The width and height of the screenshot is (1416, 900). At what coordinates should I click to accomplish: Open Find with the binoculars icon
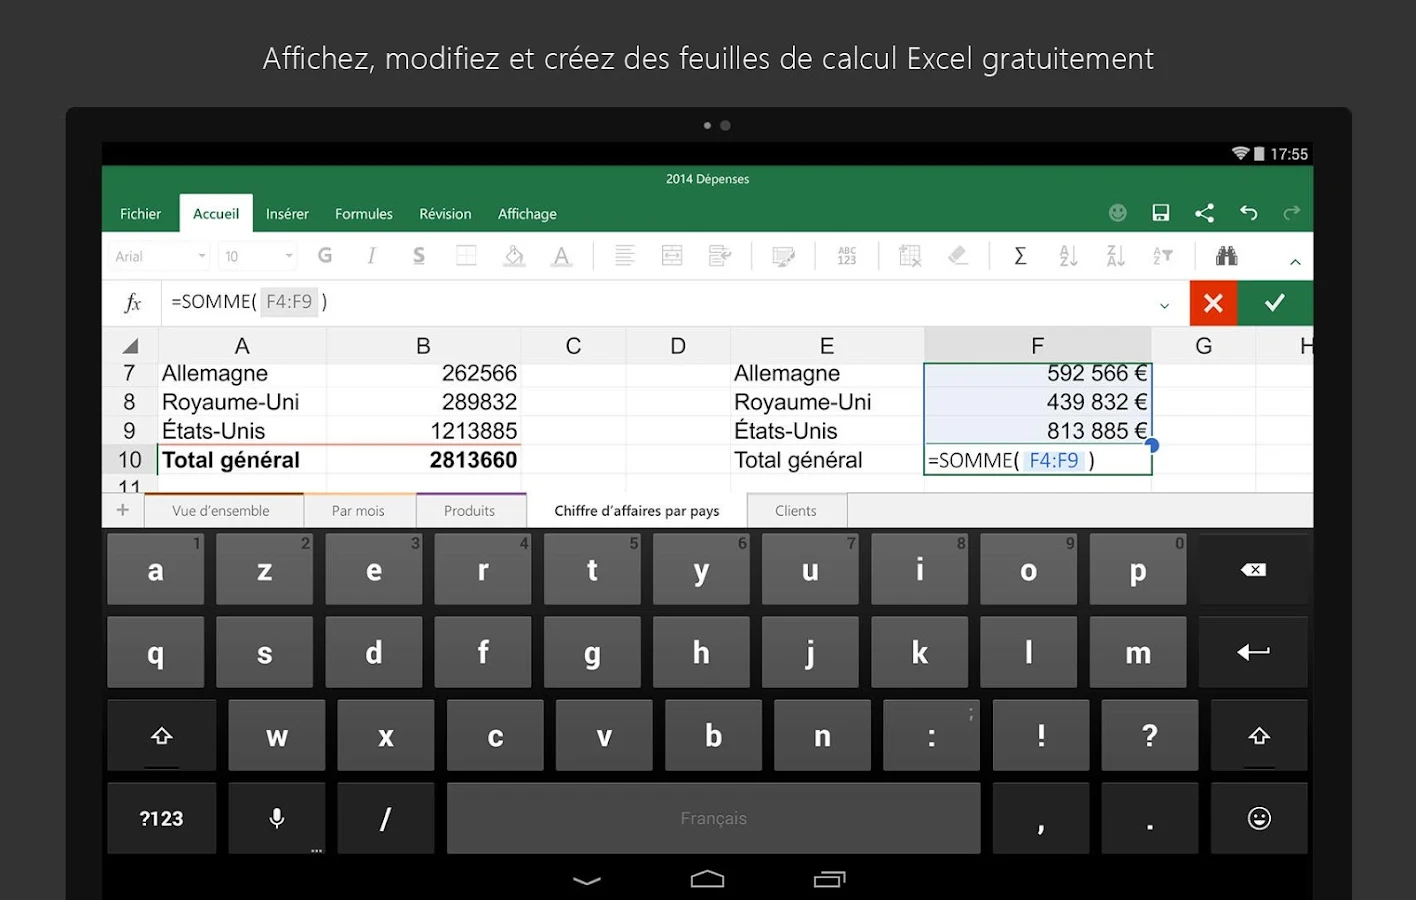1227,256
